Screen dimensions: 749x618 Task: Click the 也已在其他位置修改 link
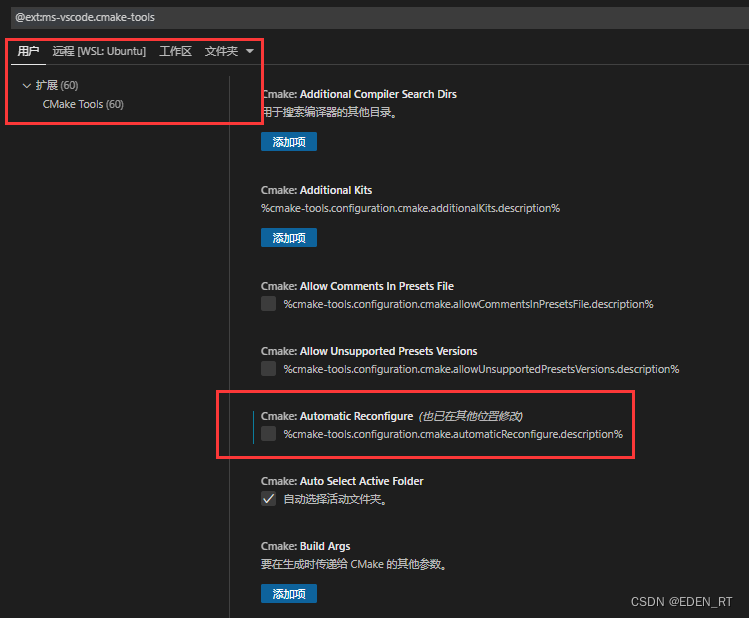[471, 416]
